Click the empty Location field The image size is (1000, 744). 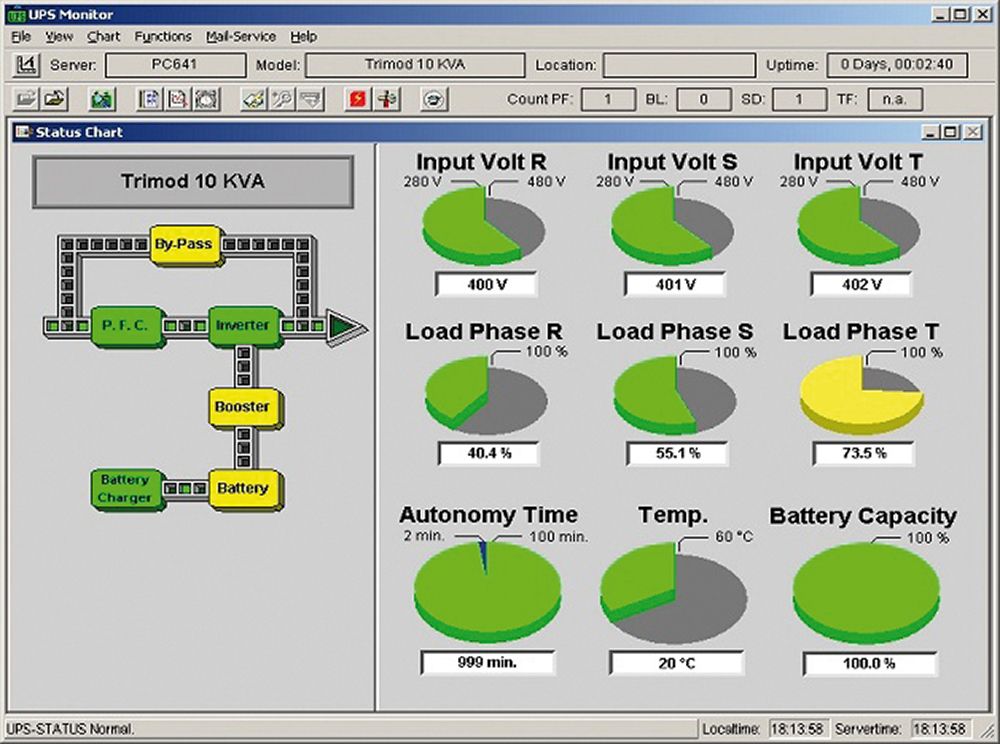pyautogui.click(x=679, y=65)
